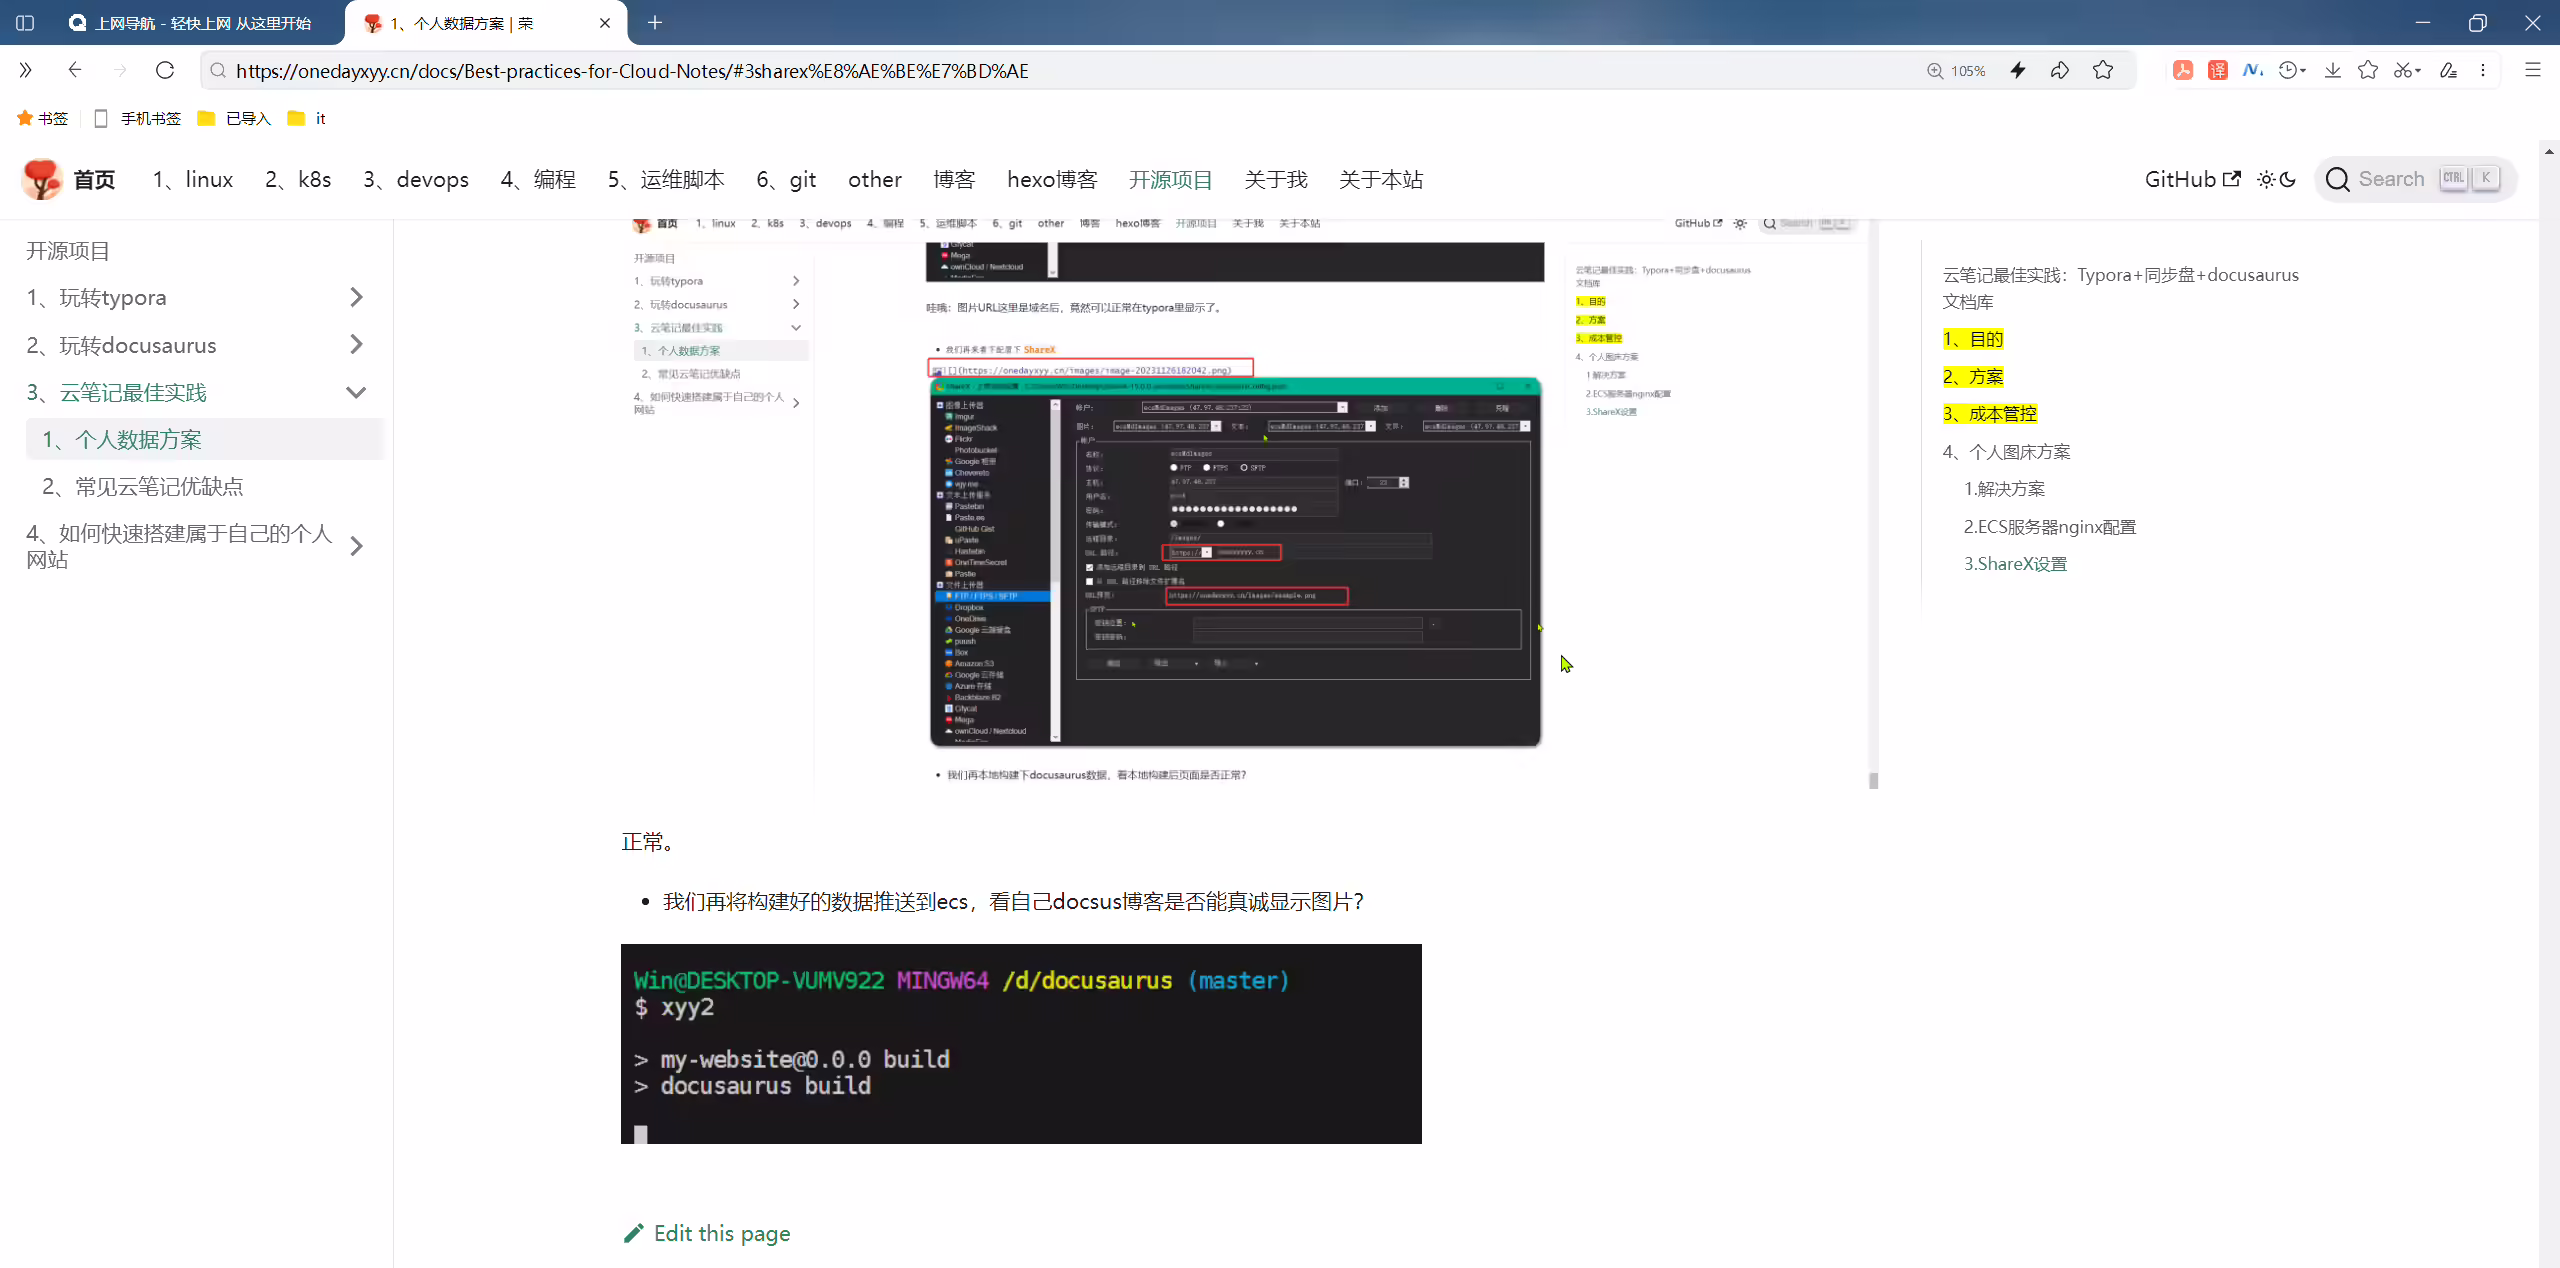Open the history clock icon
Viewport: 2560px width, 1268px height.
pyautogui.click(x=2291, y=70)
